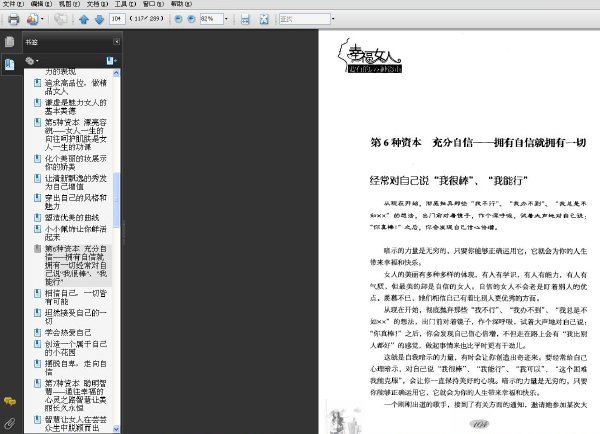Viewport: 600px width, 434px height.
Task: Open the dropdown arrow beside the collaborate icon
Action: (42, 19)
